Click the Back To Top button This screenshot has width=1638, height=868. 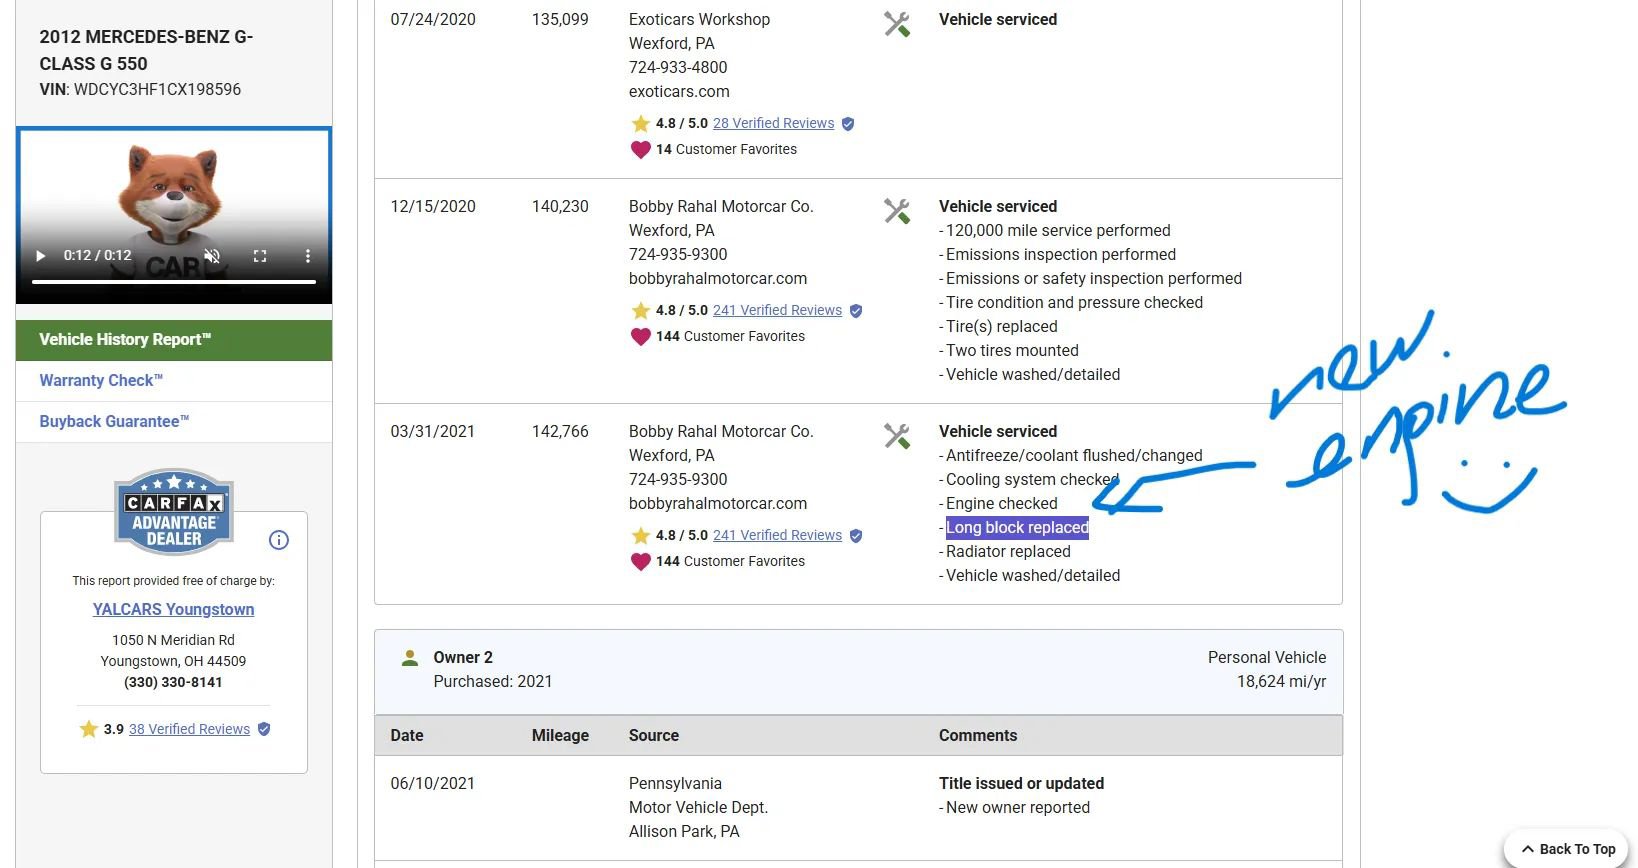pyautogui.click(x=1567, y=849)
